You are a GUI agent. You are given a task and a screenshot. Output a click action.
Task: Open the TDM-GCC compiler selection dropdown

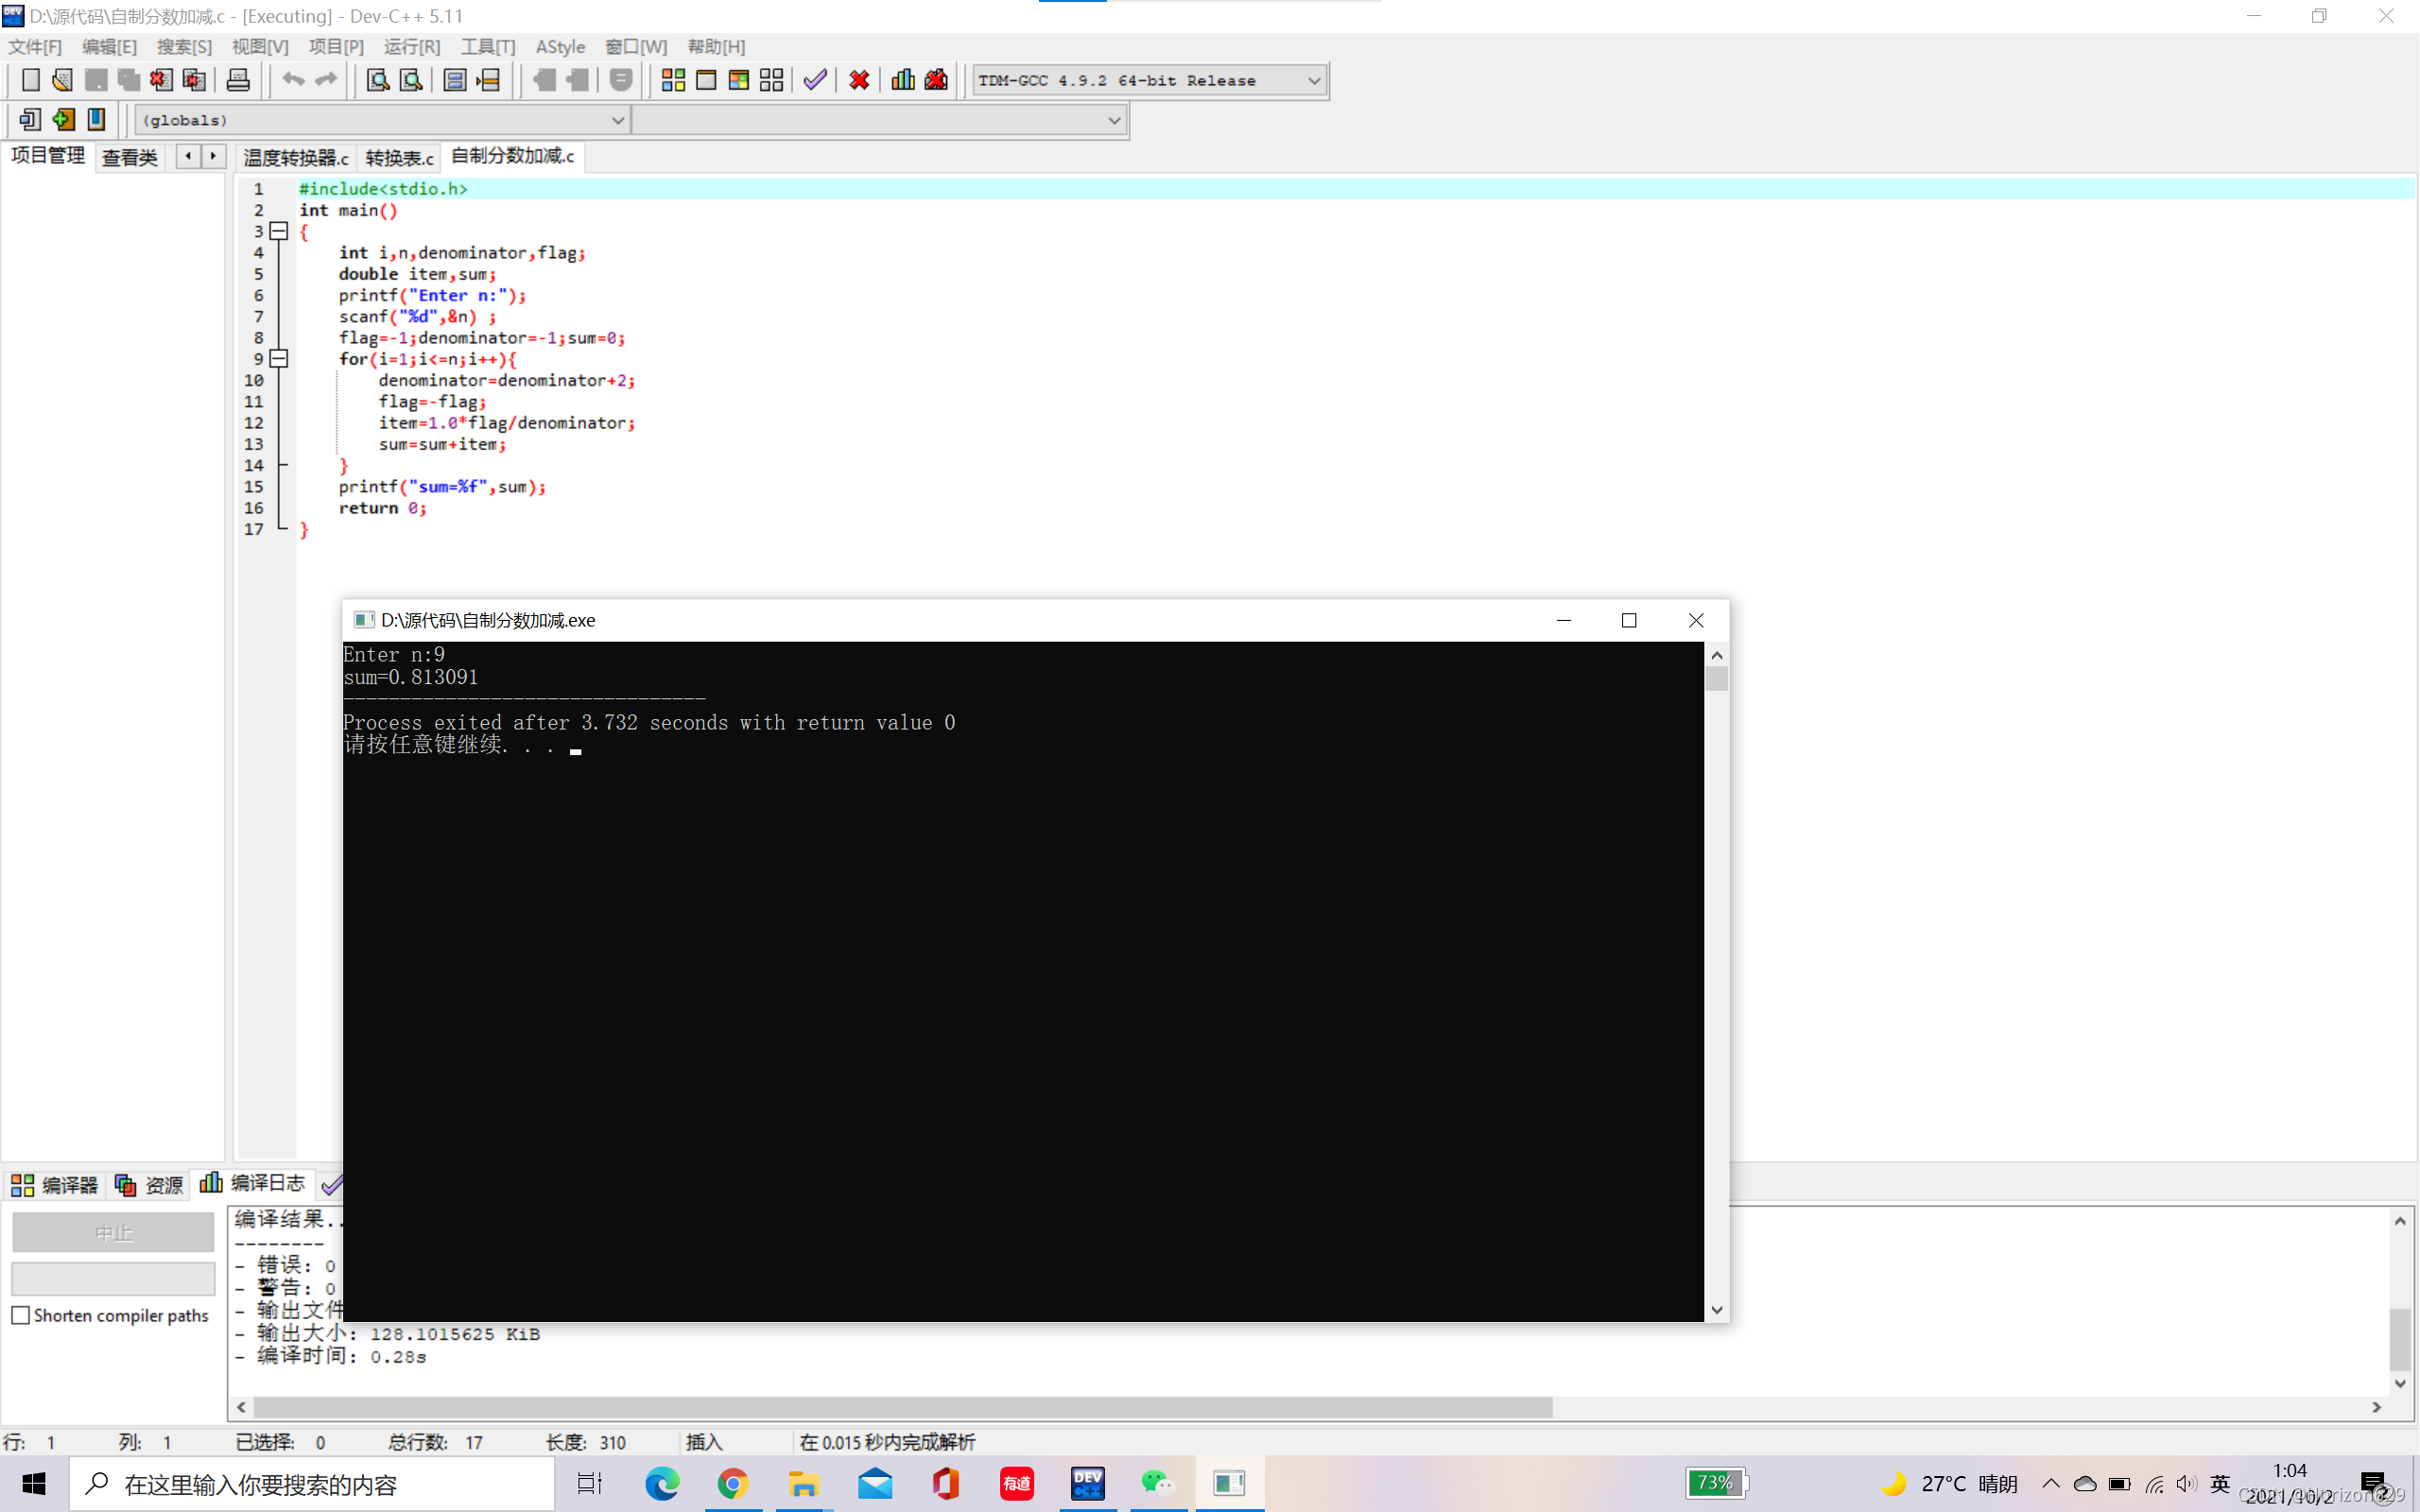[x=1314, y=80]
